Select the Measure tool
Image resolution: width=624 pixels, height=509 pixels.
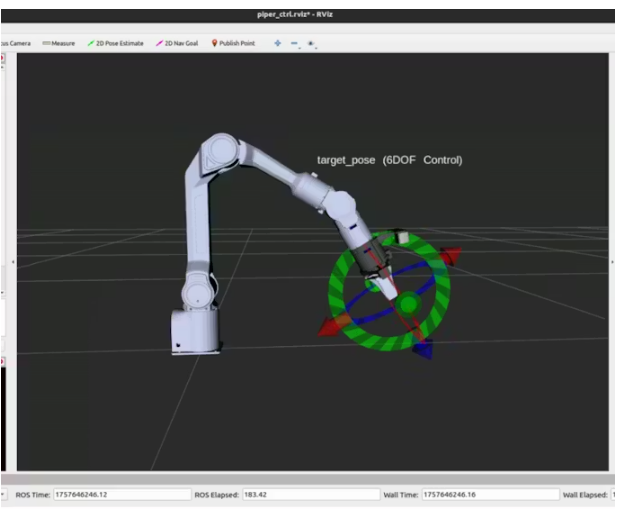[x=58, y=43]
